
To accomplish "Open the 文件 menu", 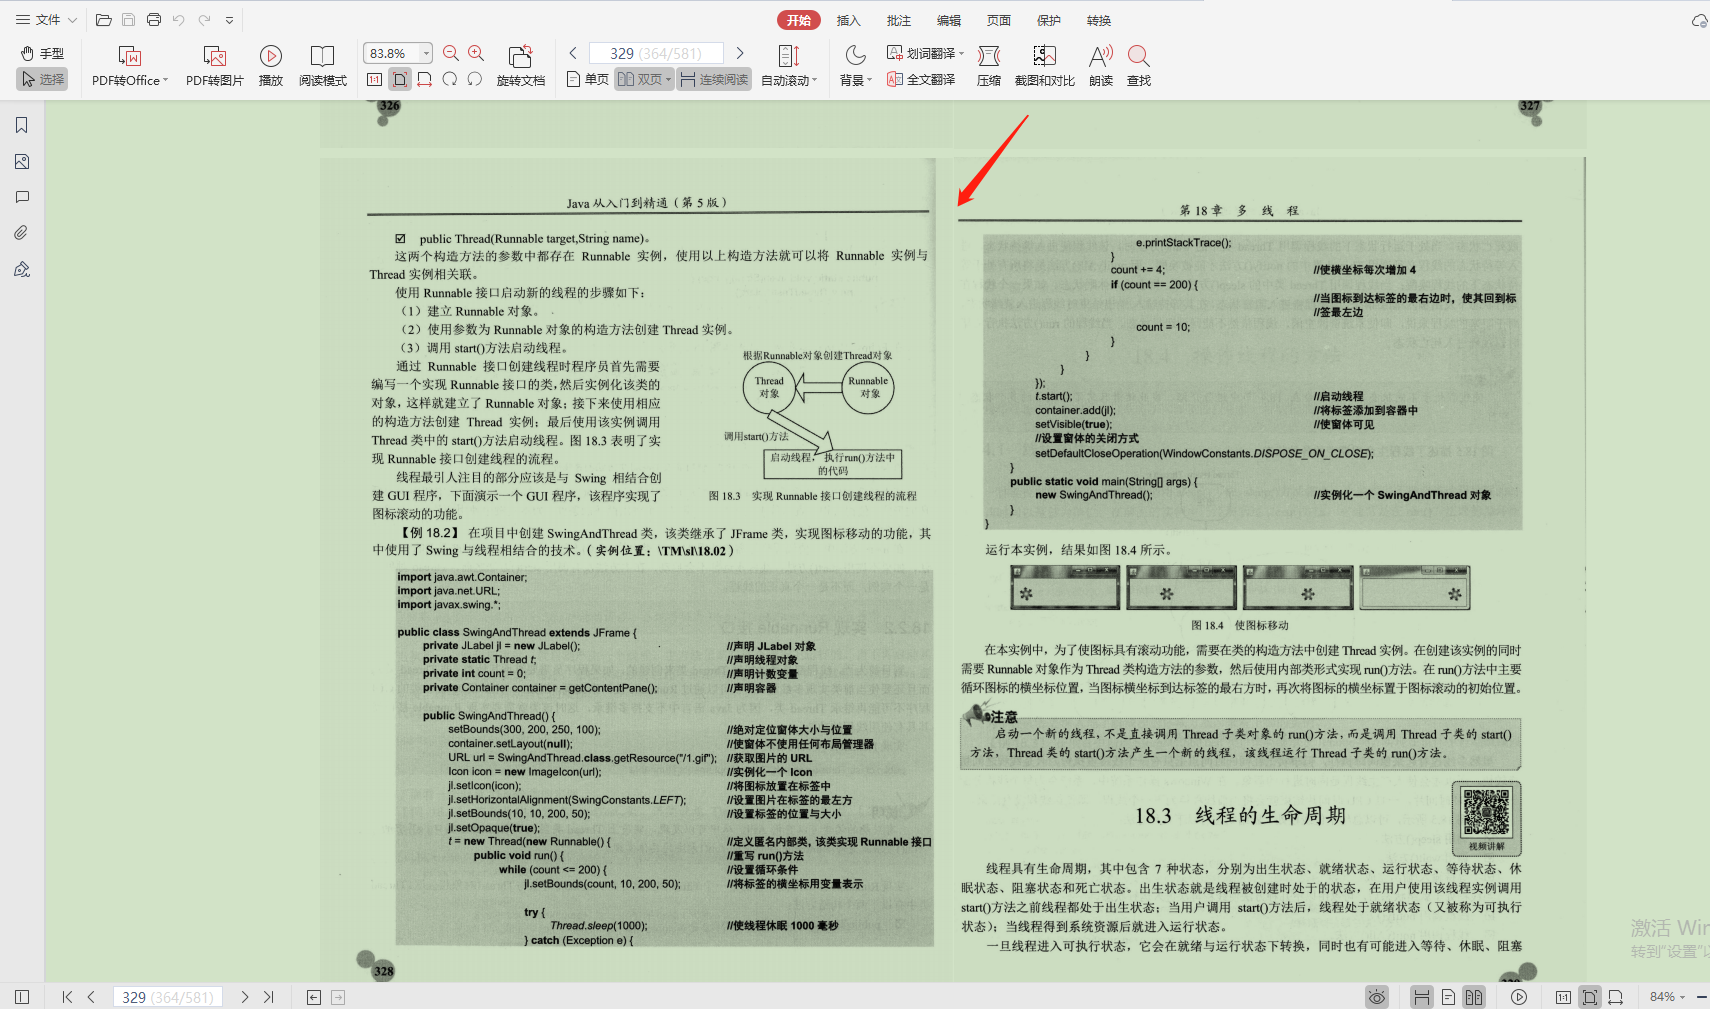I will [x=46, y=20].
